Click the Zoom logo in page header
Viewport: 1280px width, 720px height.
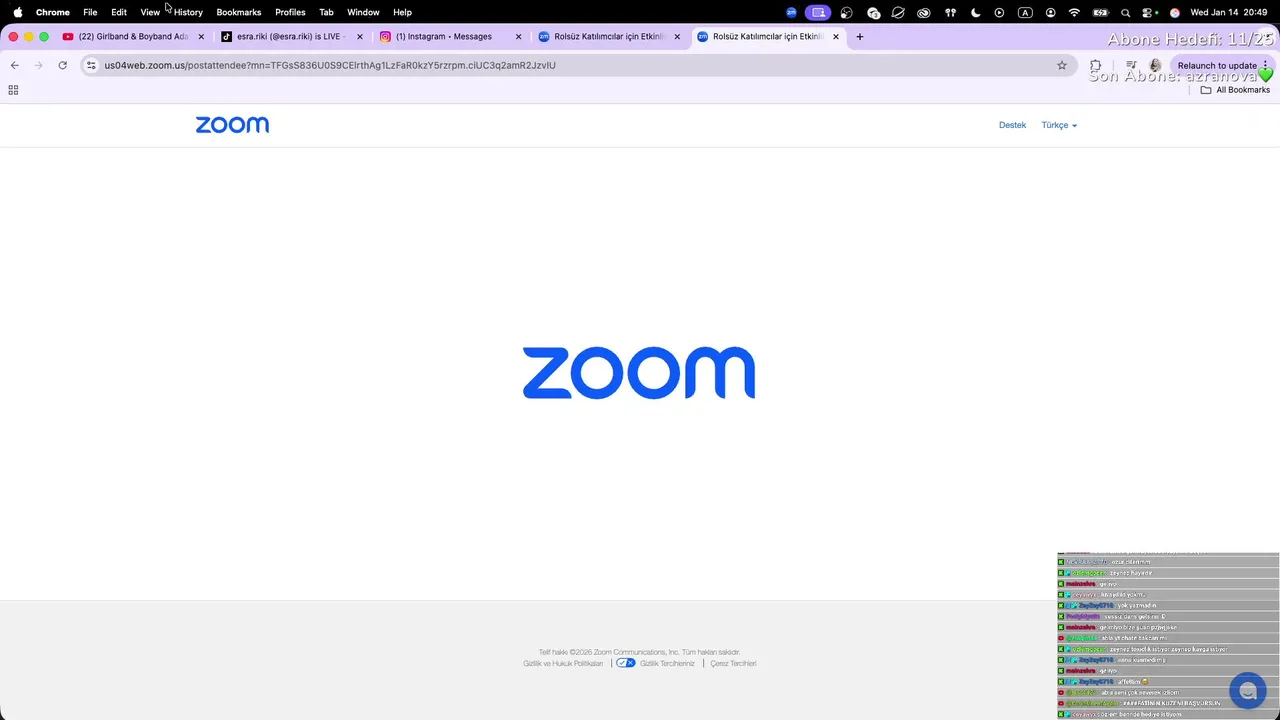(232, 125)
